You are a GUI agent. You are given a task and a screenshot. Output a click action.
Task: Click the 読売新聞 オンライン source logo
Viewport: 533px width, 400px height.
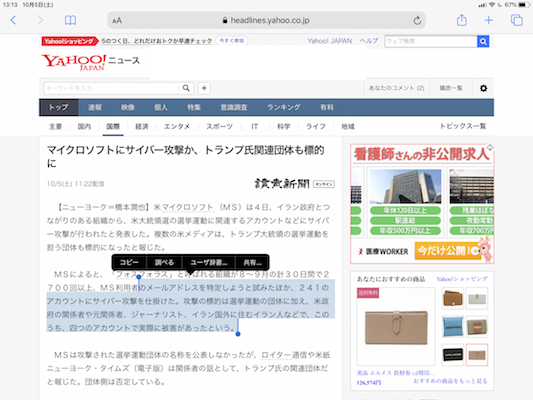[294, 184]
